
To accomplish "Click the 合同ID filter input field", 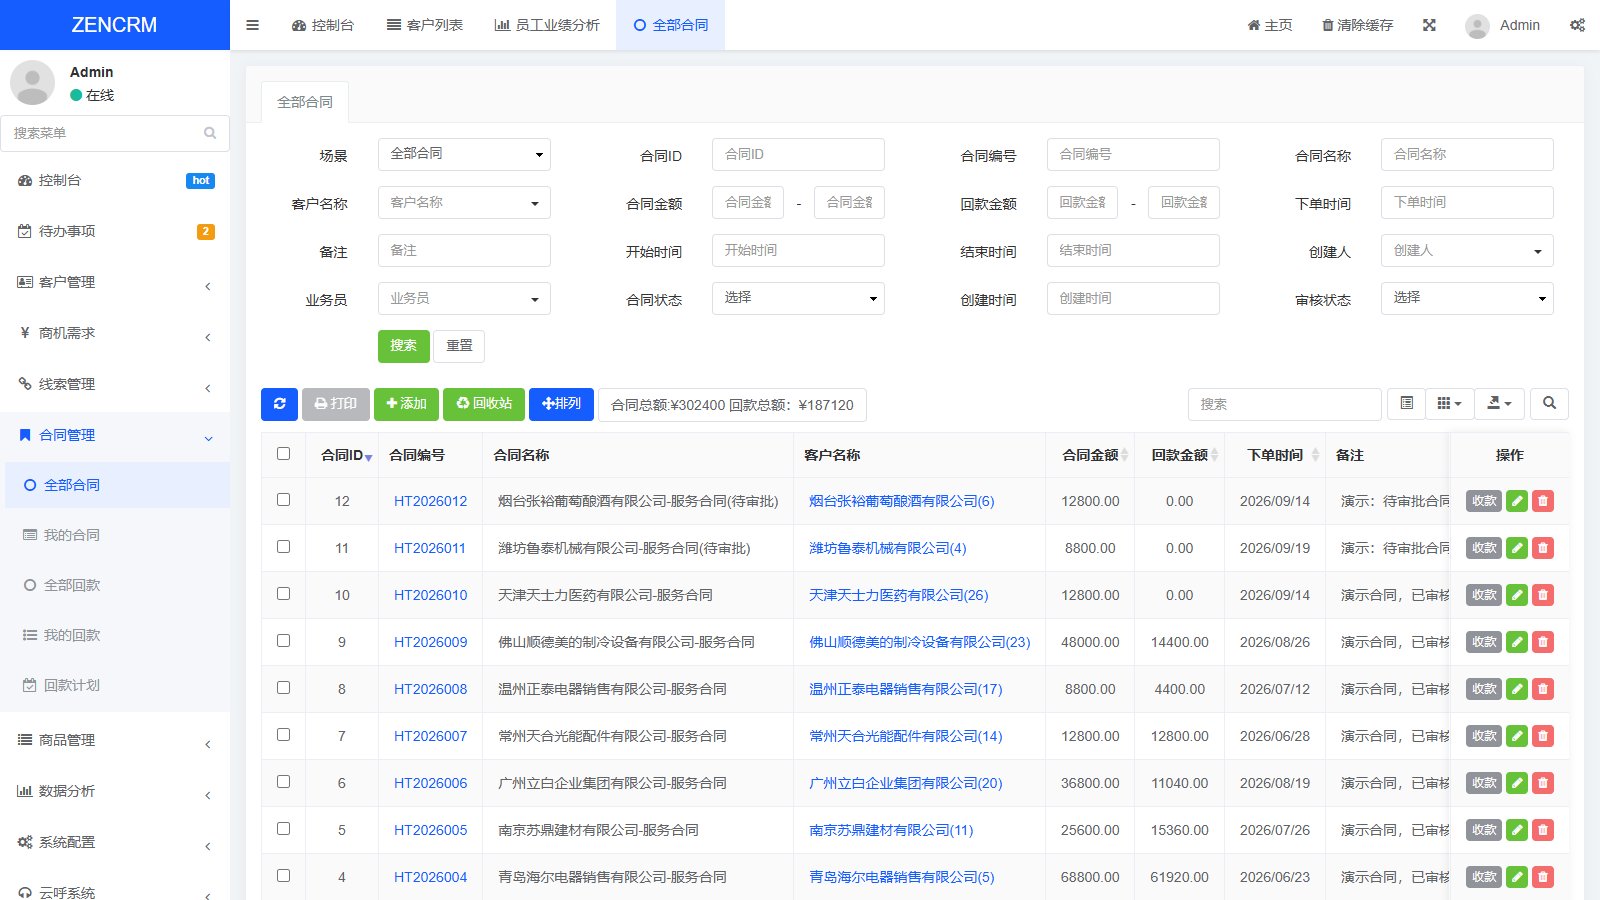I will click(x=798, y=154).
